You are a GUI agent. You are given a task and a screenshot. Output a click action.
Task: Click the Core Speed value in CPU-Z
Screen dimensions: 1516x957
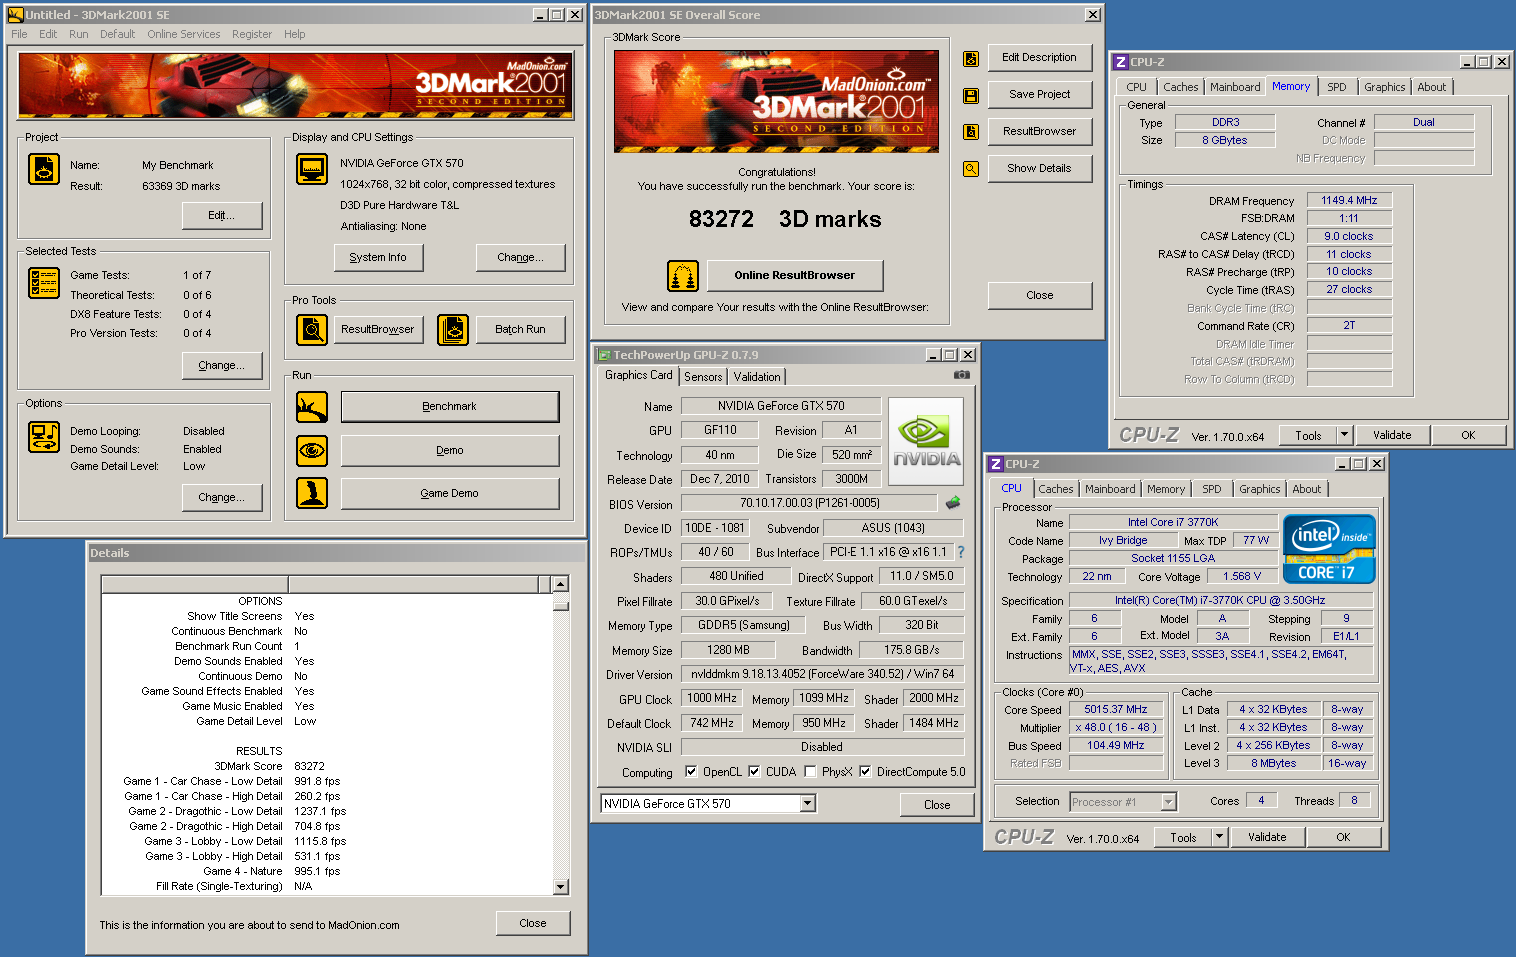click(1116, 709)
